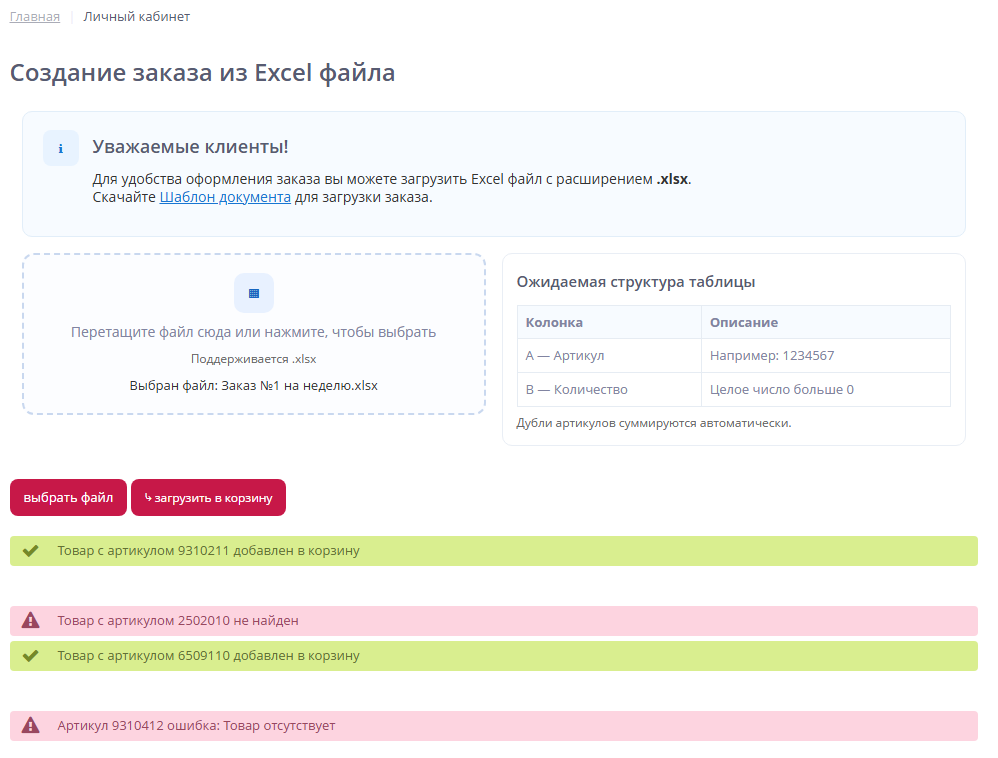Click the warning triangle for article 9310412
998x758 pixels.
pyautogui.click(x=30, y=726)
